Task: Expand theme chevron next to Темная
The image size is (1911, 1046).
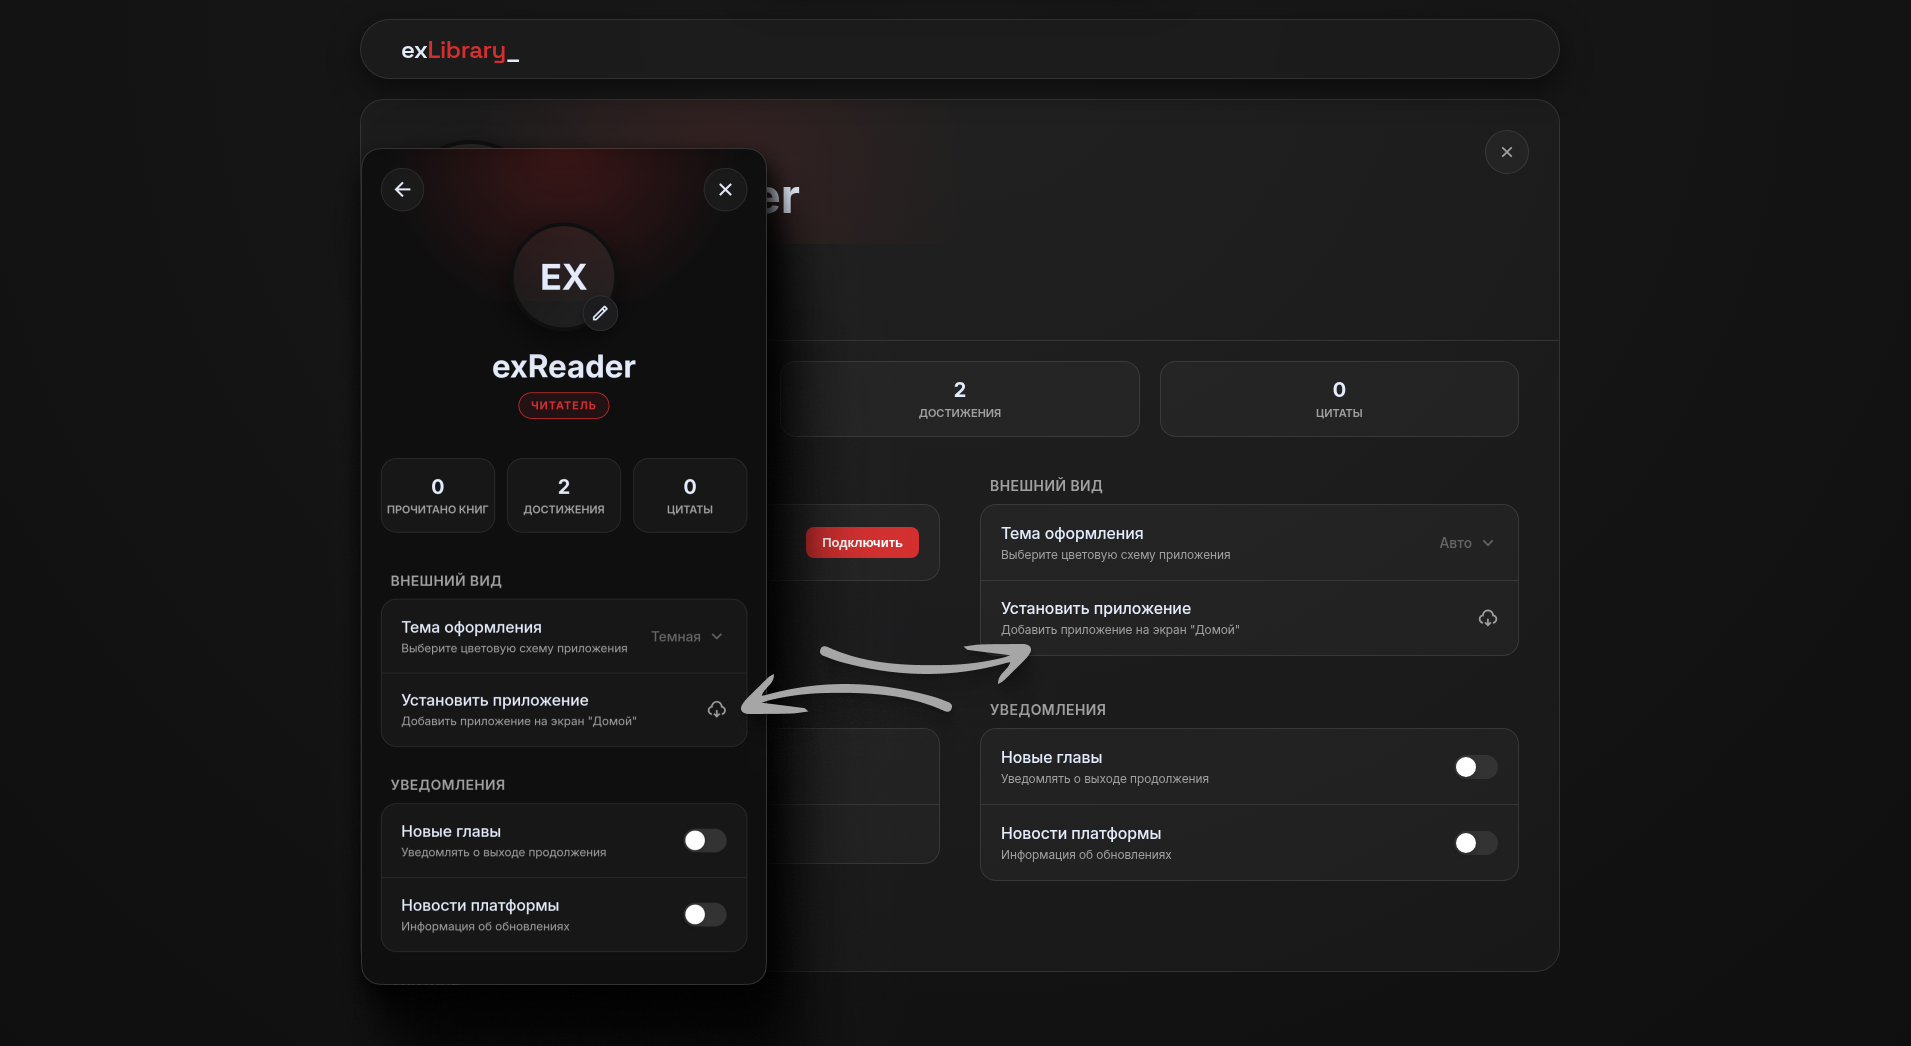Action: tap(717, 637)
